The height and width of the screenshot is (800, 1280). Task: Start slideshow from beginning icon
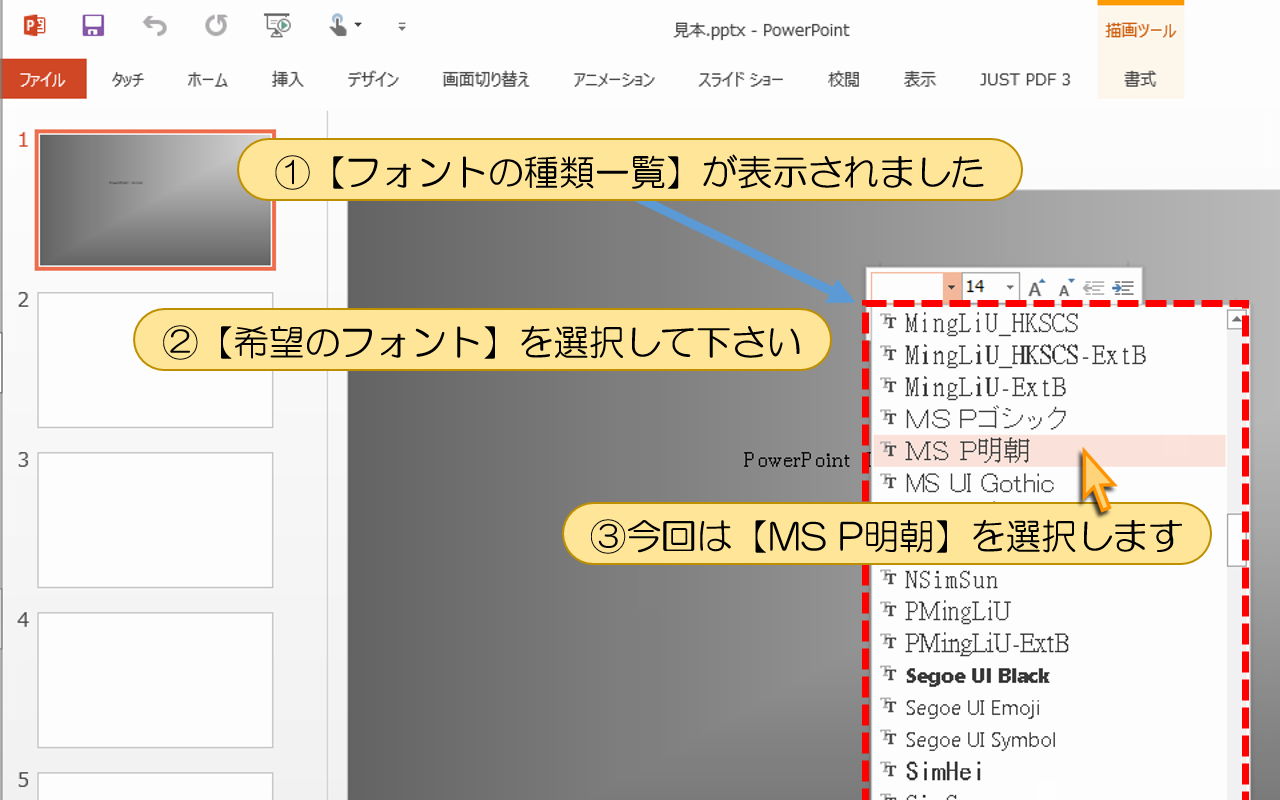click(277, 26)
